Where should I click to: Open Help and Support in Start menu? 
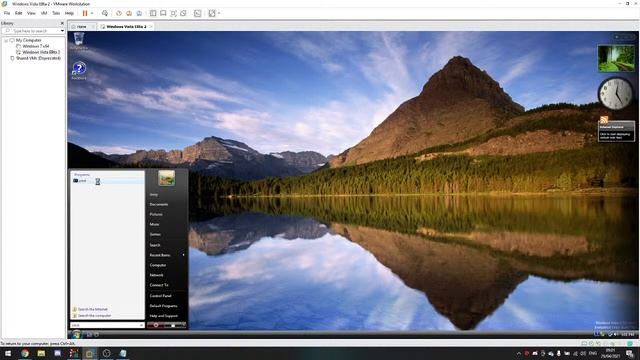click(164, 316)
